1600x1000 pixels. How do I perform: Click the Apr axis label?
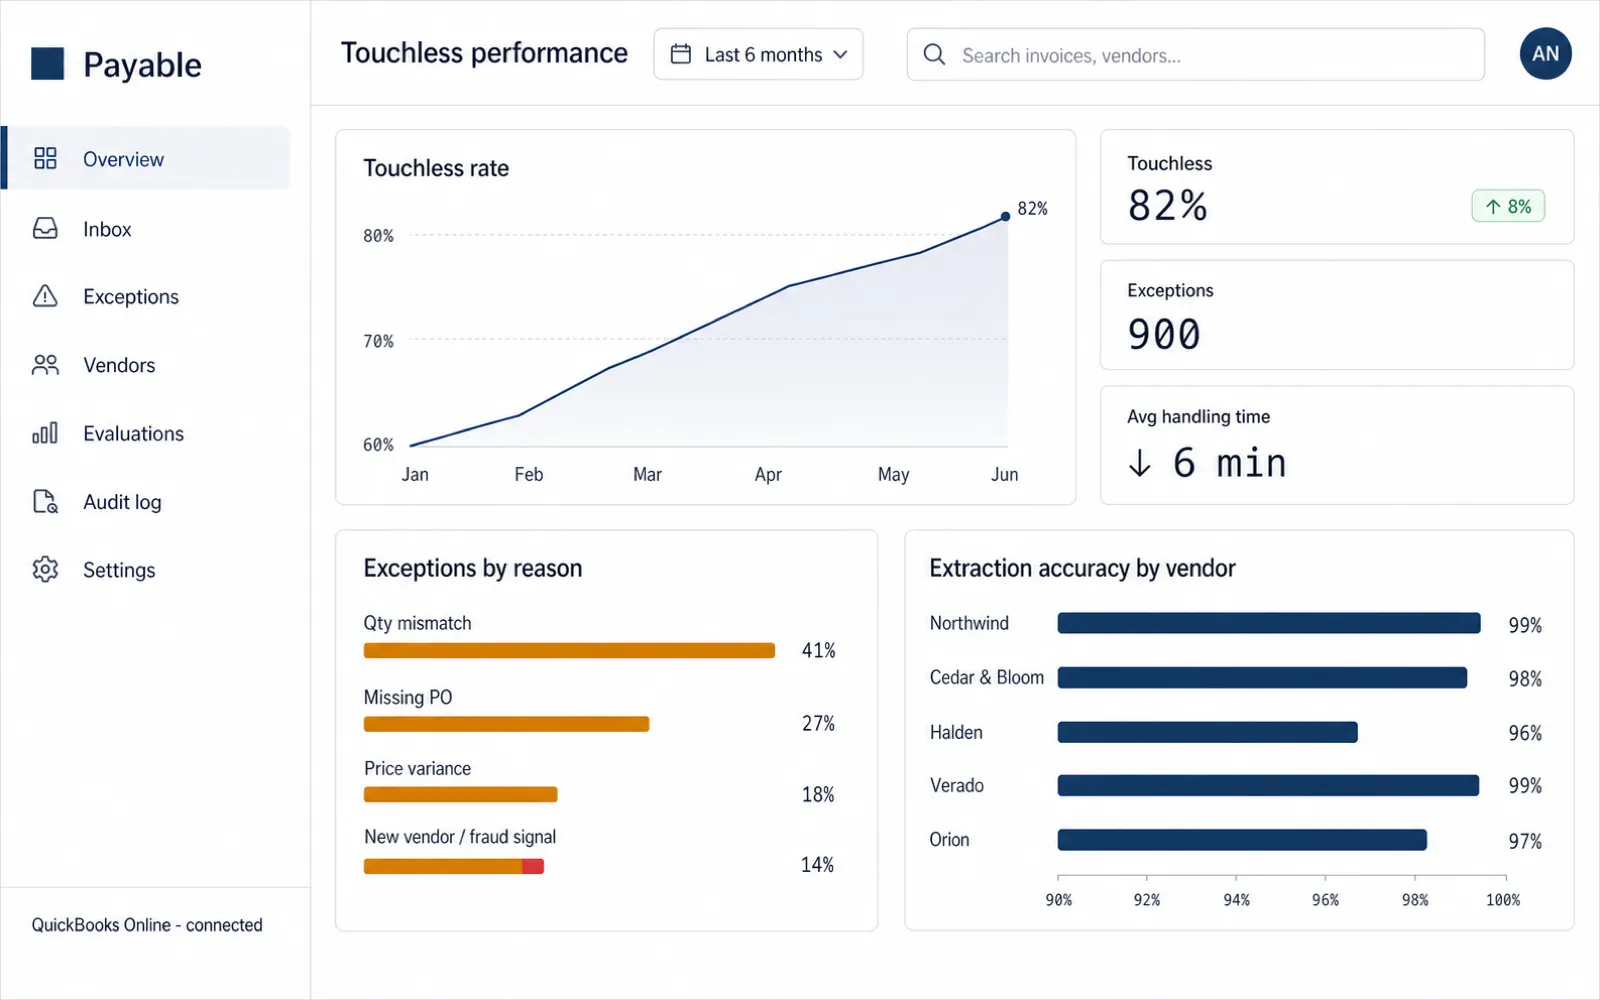pyautogui.click(x=768, y=474)
